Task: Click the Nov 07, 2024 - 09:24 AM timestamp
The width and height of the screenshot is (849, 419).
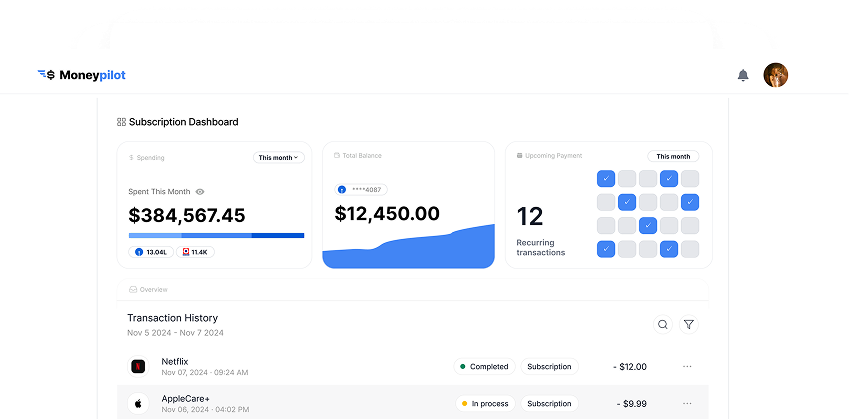Action: point(205,372)
